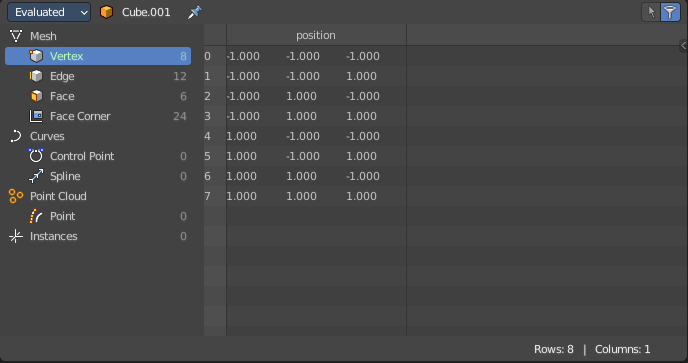Click the Vertex count value 8
688x363 pixels.
tap(183, 56)
